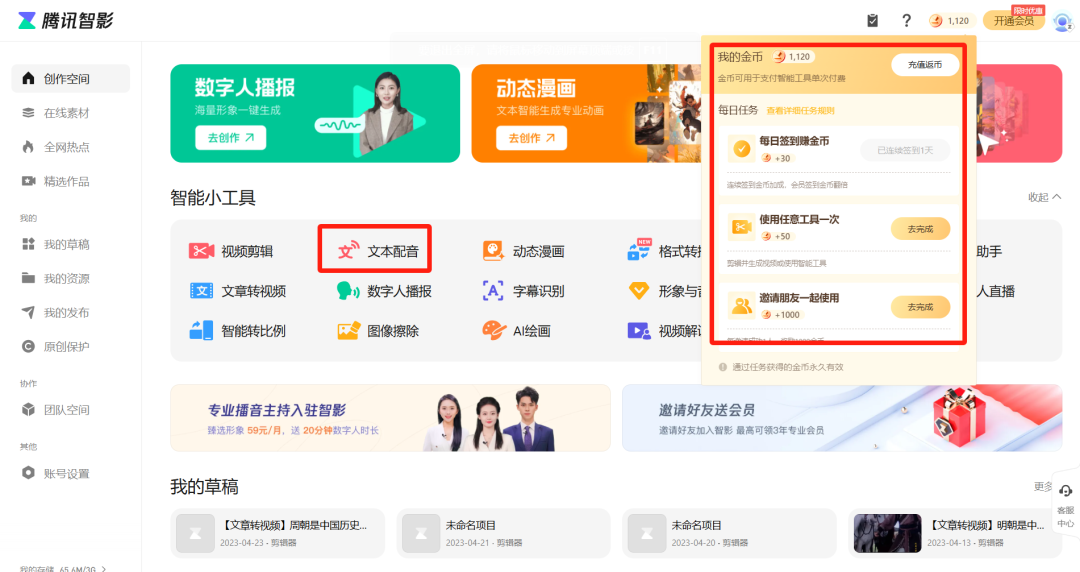Viewport: 1080px width, 572px height.
Task: Open the user avatar in top right
Action: tap(1062, 21)
